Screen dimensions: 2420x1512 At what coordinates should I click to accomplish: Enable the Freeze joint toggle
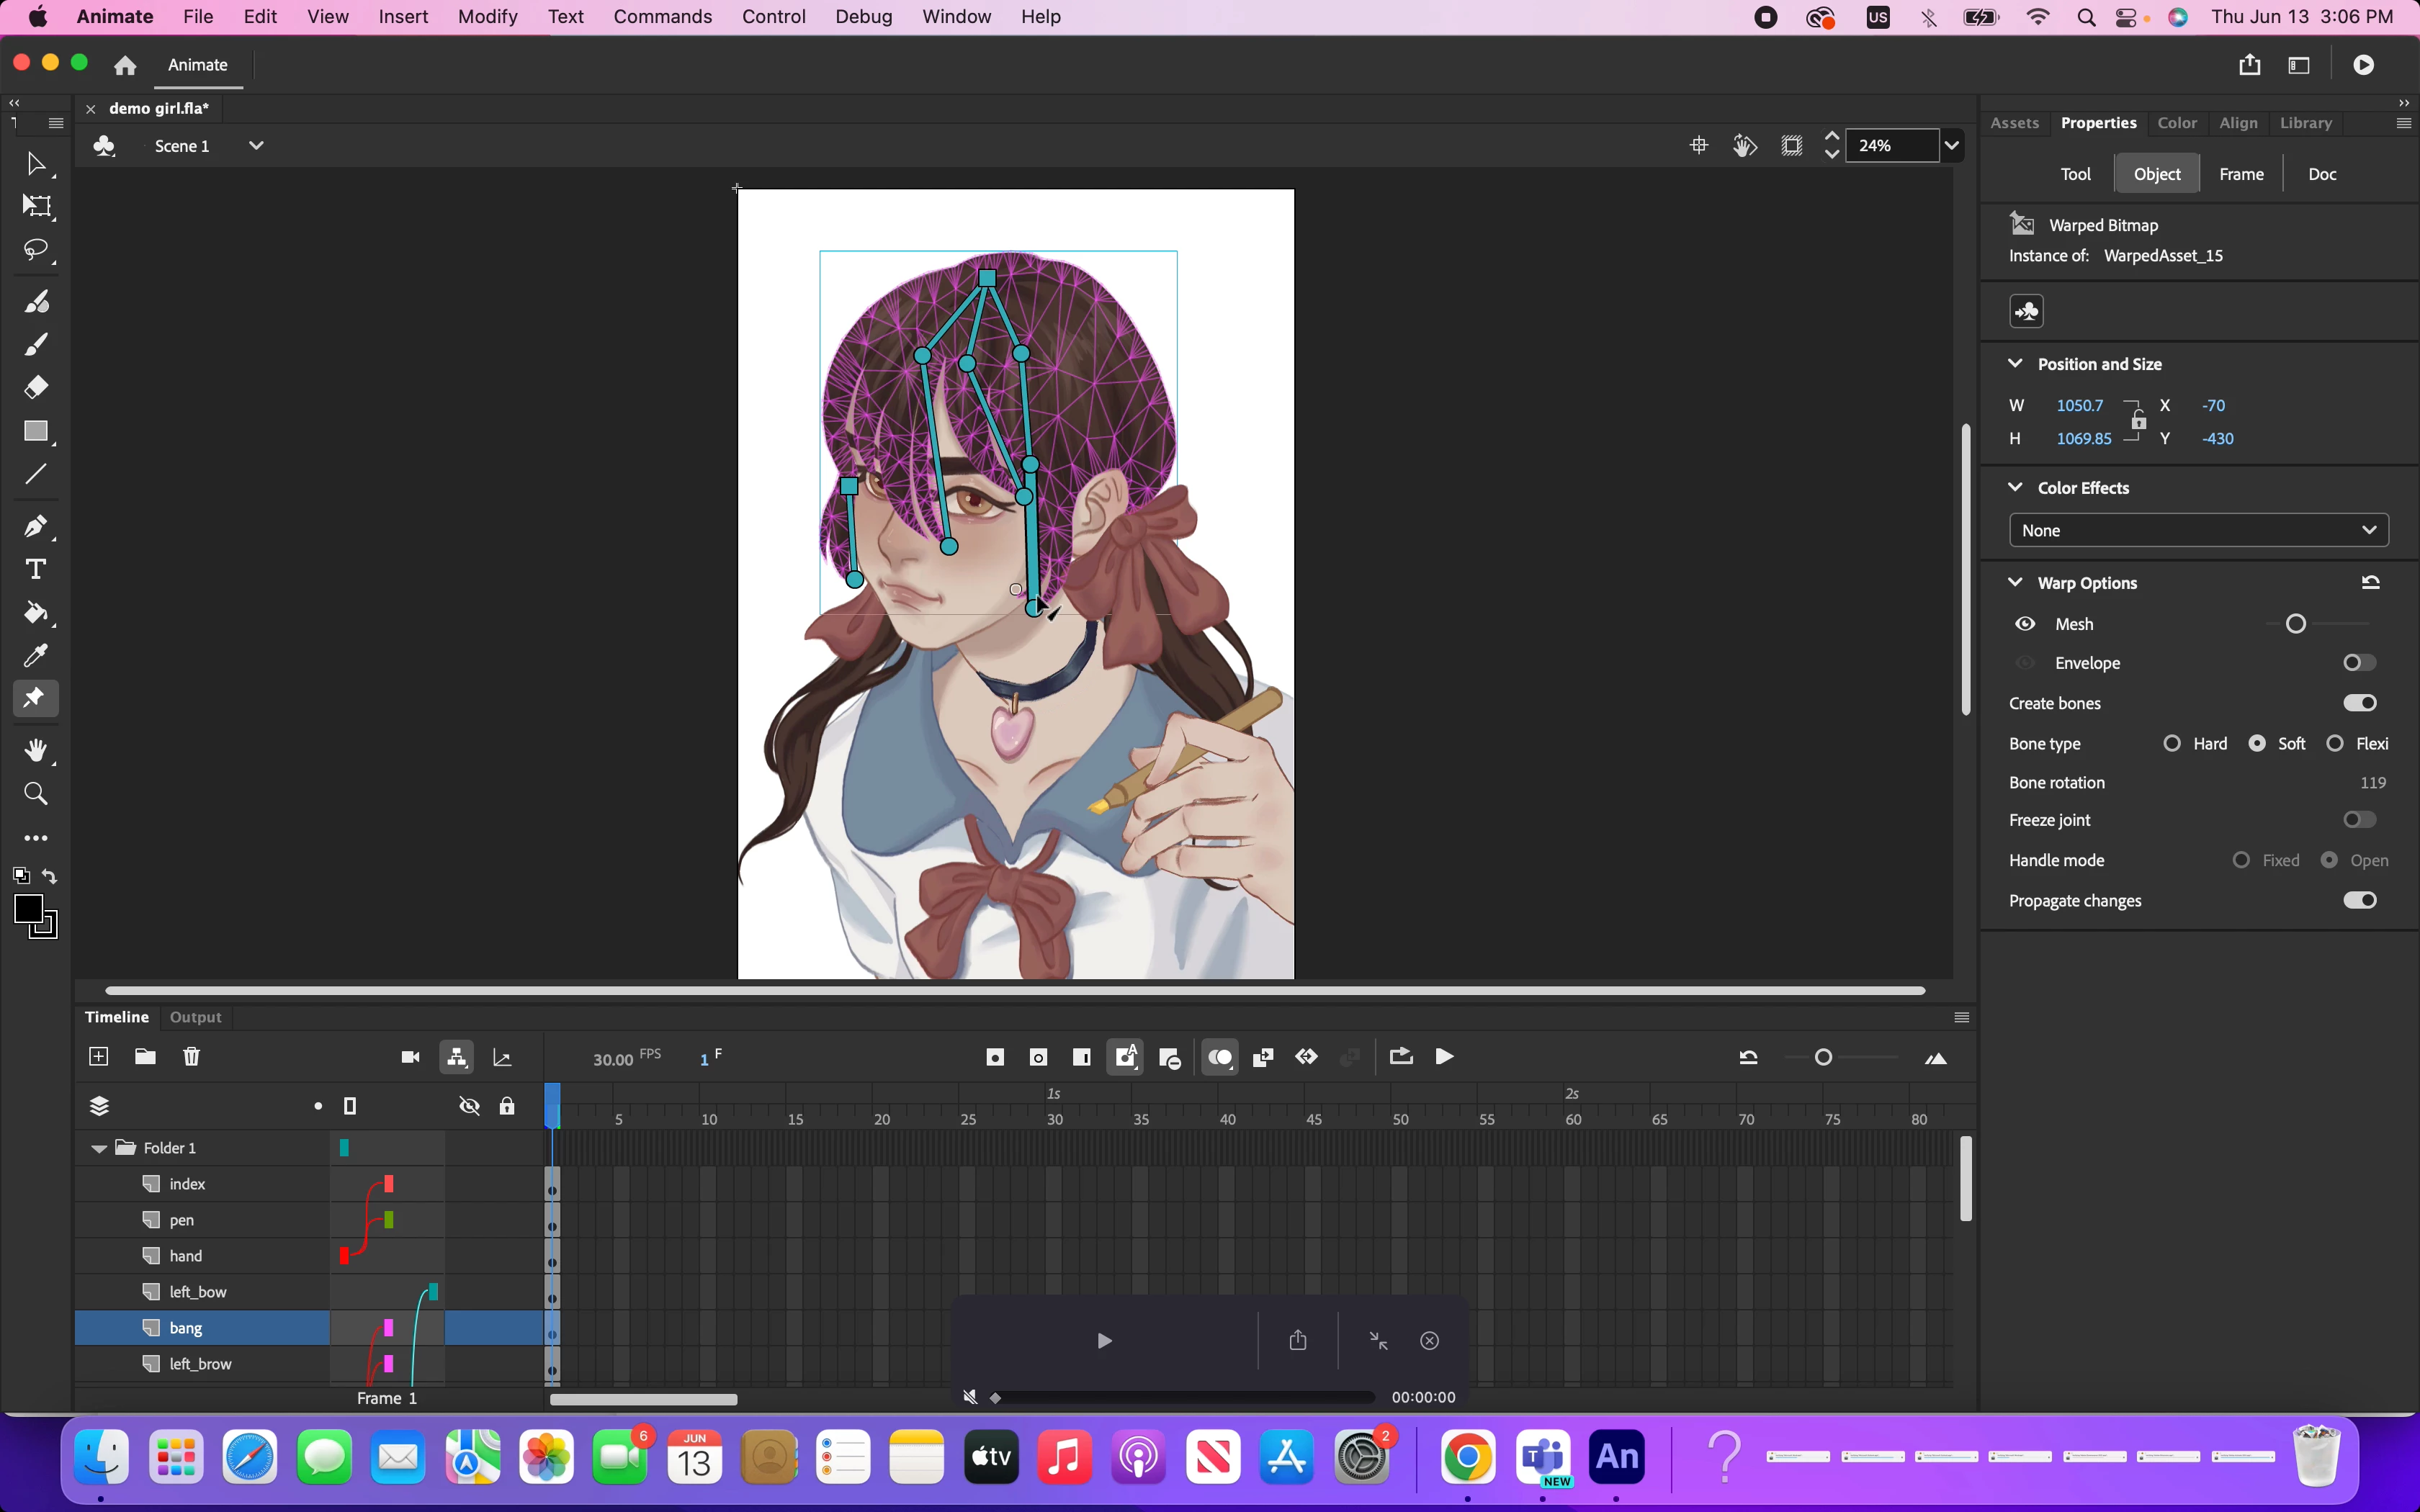point(2359,820)
